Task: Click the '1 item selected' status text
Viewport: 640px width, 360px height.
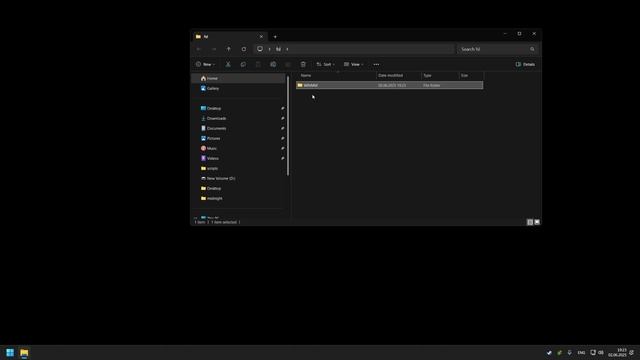Action: (224, 222)
